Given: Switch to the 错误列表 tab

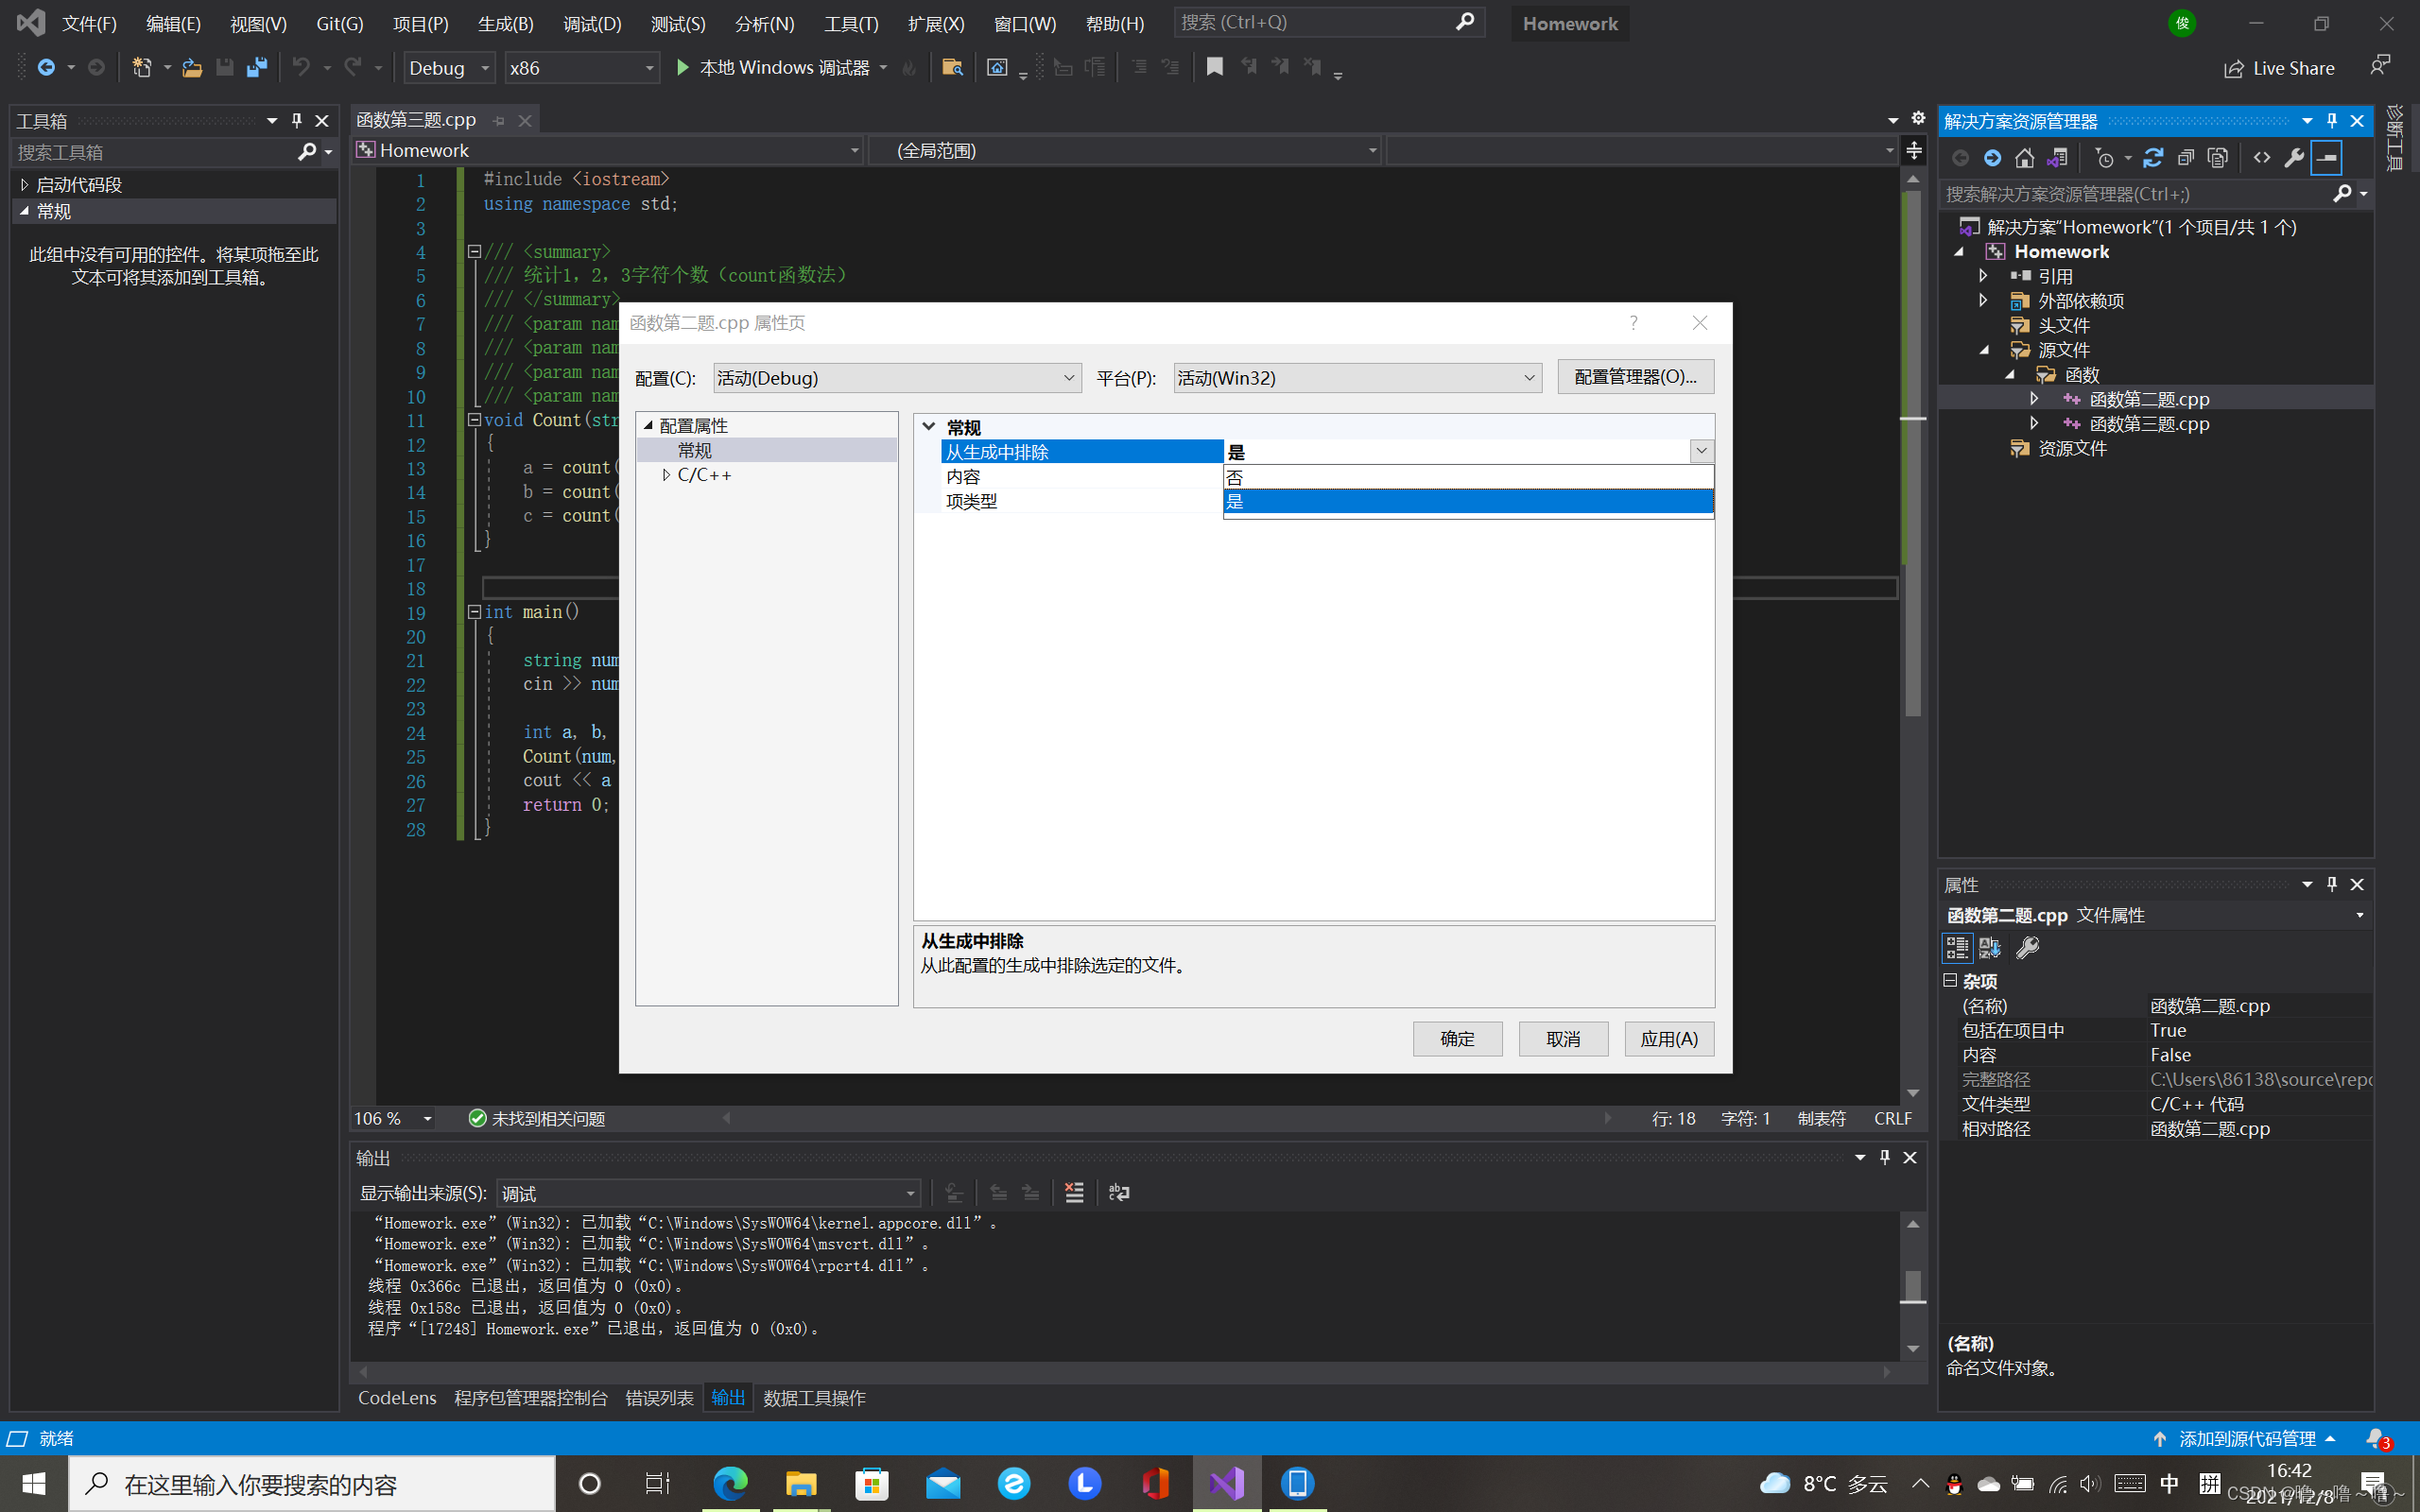Looking at the screenshot, I should pyautogui.click(x=659, y=1398).
